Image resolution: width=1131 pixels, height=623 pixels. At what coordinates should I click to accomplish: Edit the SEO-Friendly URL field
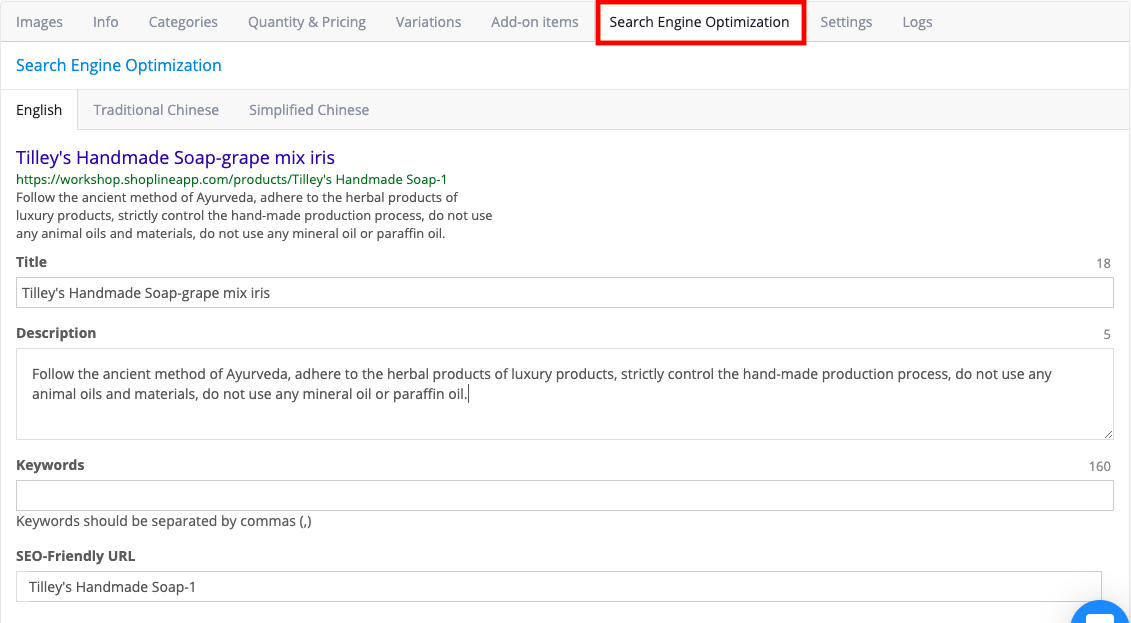point(559,586)
